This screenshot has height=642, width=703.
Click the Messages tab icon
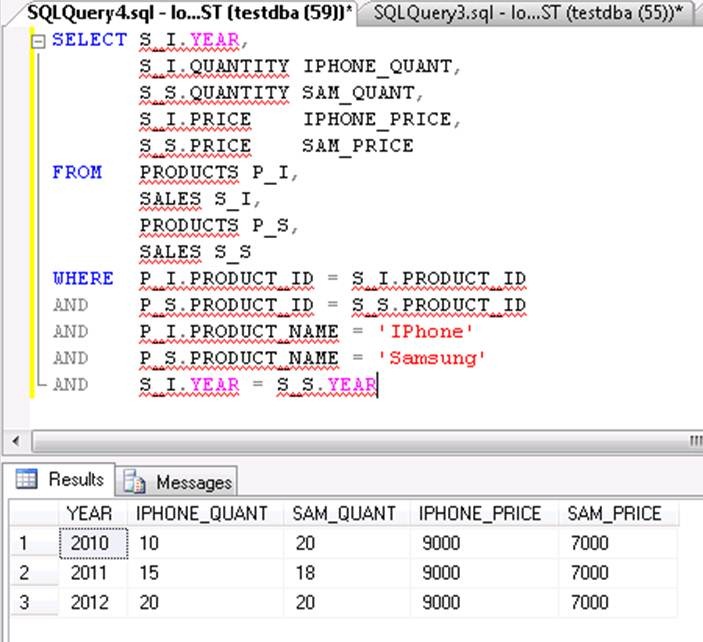tap(134, 482)
